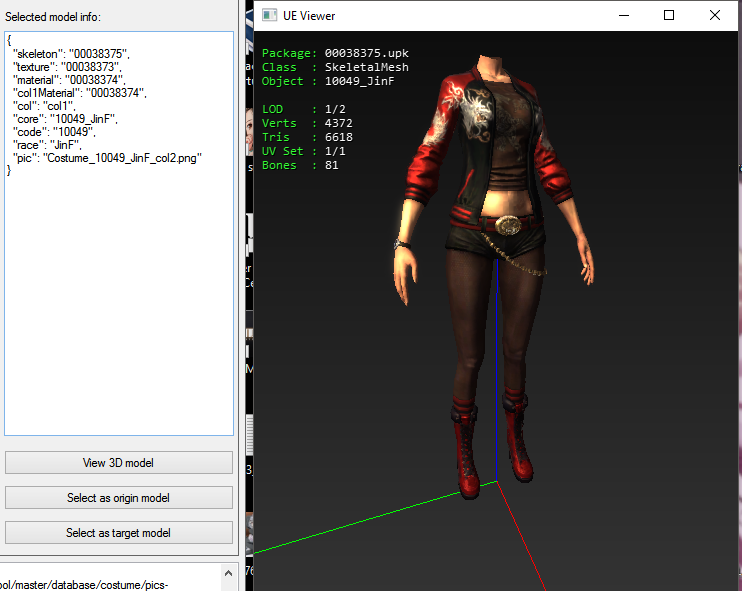Click the "material": "00038374" line
Image resolution: width=742 pixels, height=591 pixels.
(69, 79)
